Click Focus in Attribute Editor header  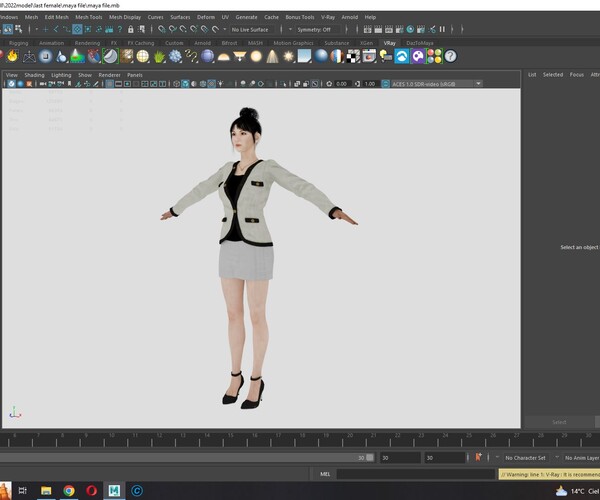[577, 75]
